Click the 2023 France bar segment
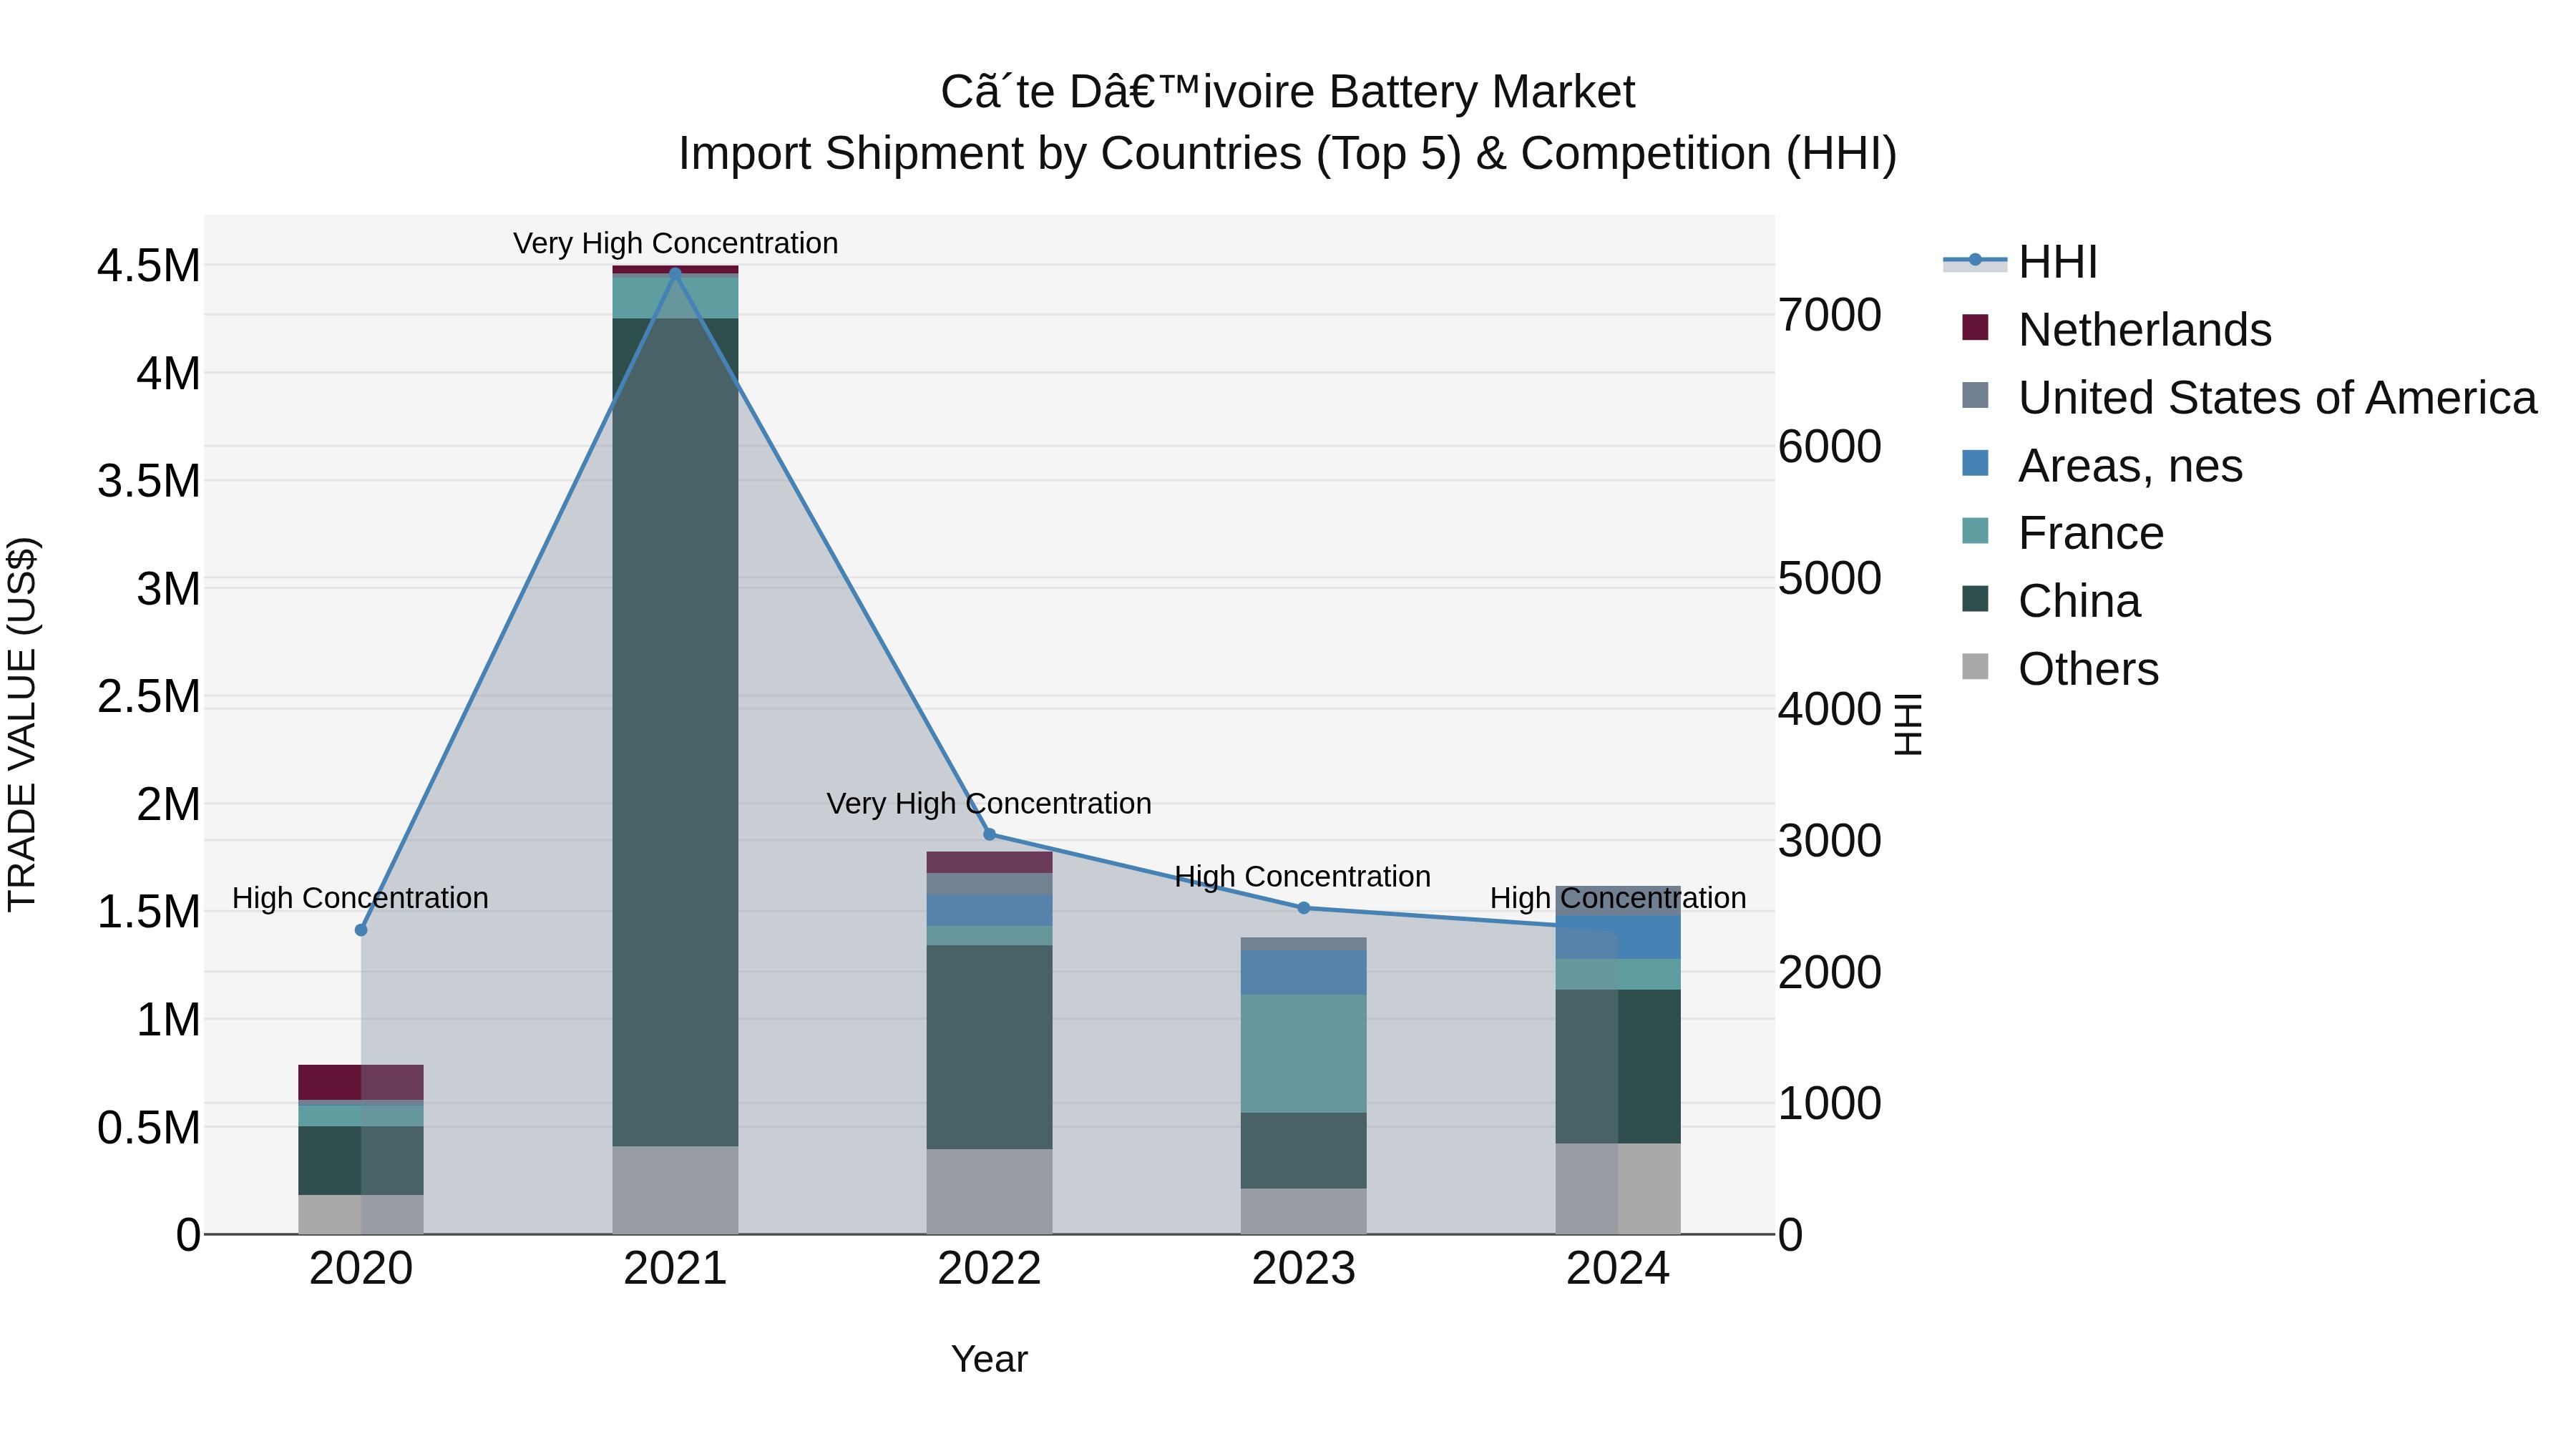The height and width of the screenshot is (1449, 2576). point(1303,1053)
